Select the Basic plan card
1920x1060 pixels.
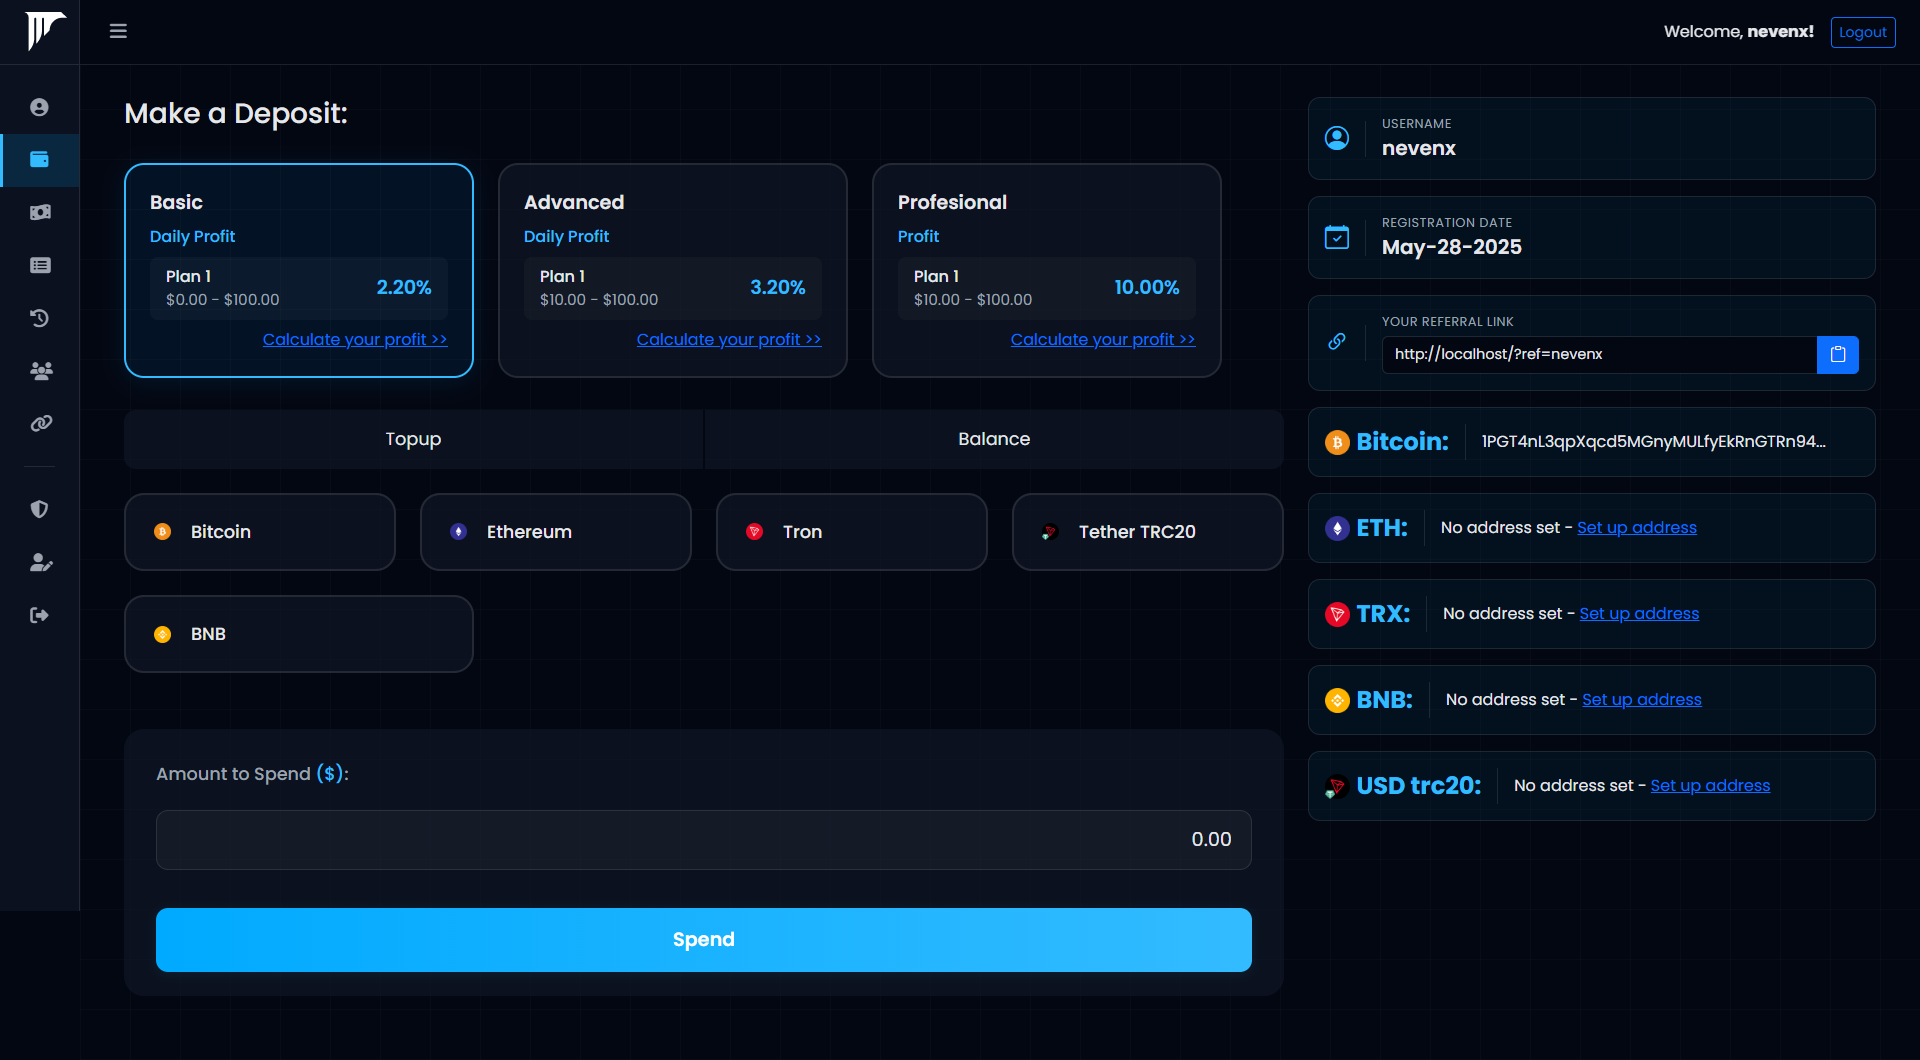click(299, 270)
